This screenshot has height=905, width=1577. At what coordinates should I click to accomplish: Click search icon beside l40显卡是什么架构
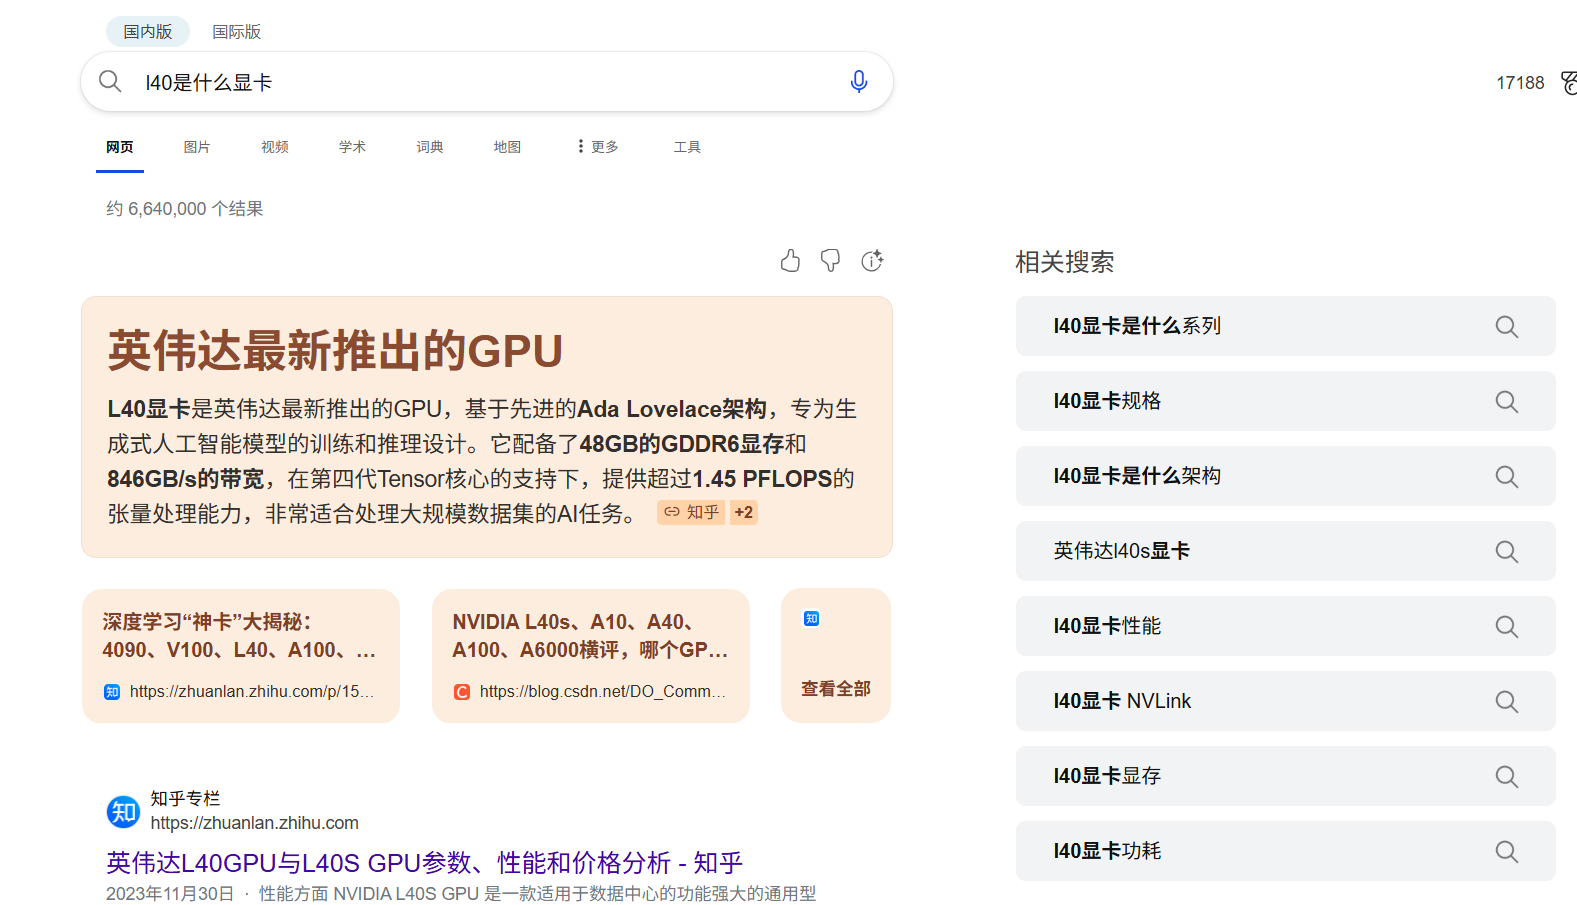[1506, 476]
